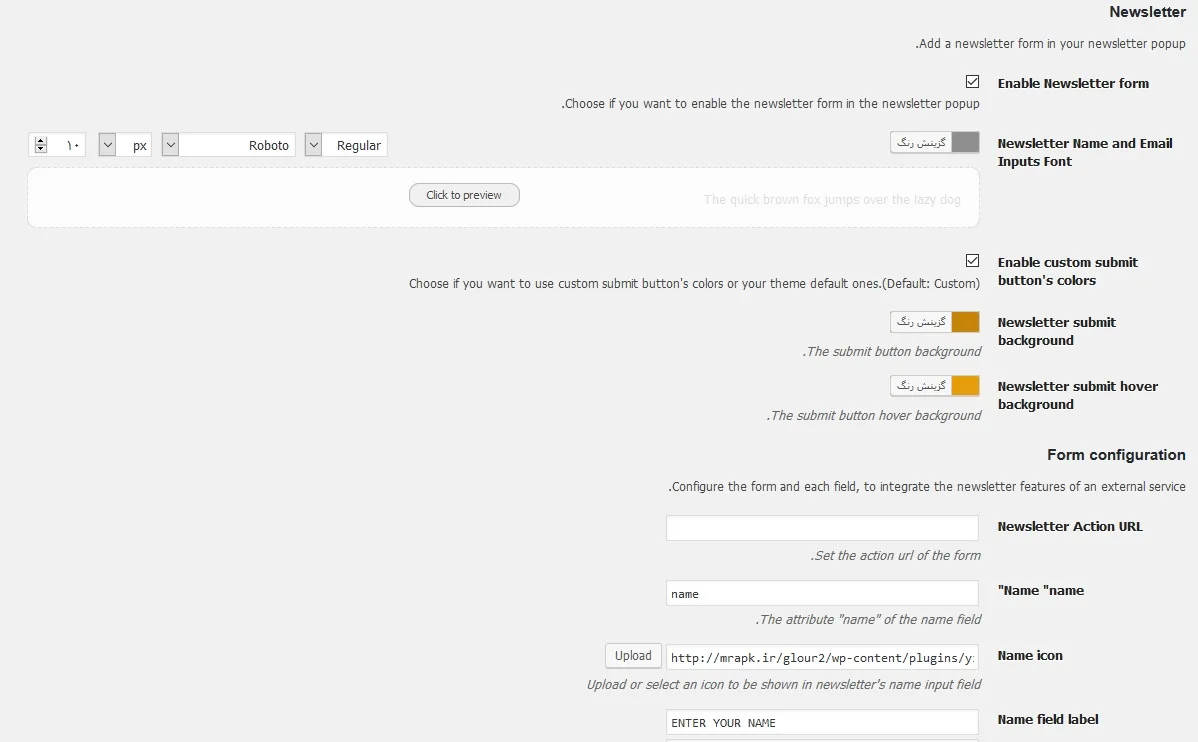Uncheck the Enable Newsletter form checkbox
Image resolution: width=1198 pixels, height=742 pixels.
point(972,82)
